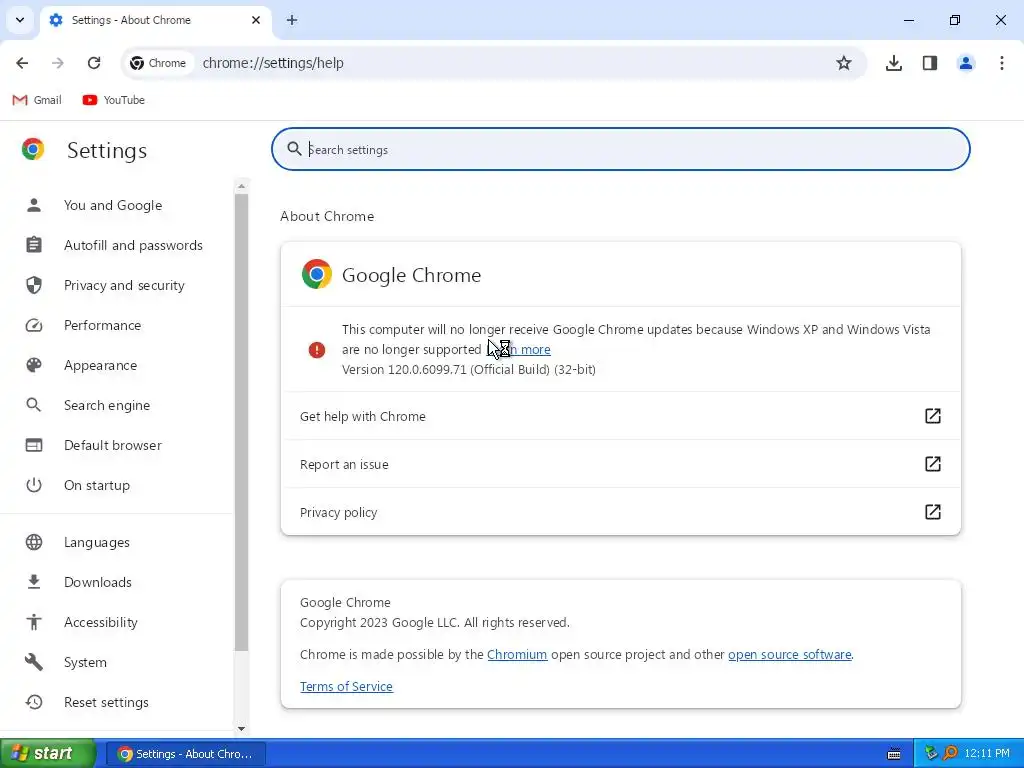
Task: Open Downloads settings in sidebar
Action: click(x=97, y=582)
